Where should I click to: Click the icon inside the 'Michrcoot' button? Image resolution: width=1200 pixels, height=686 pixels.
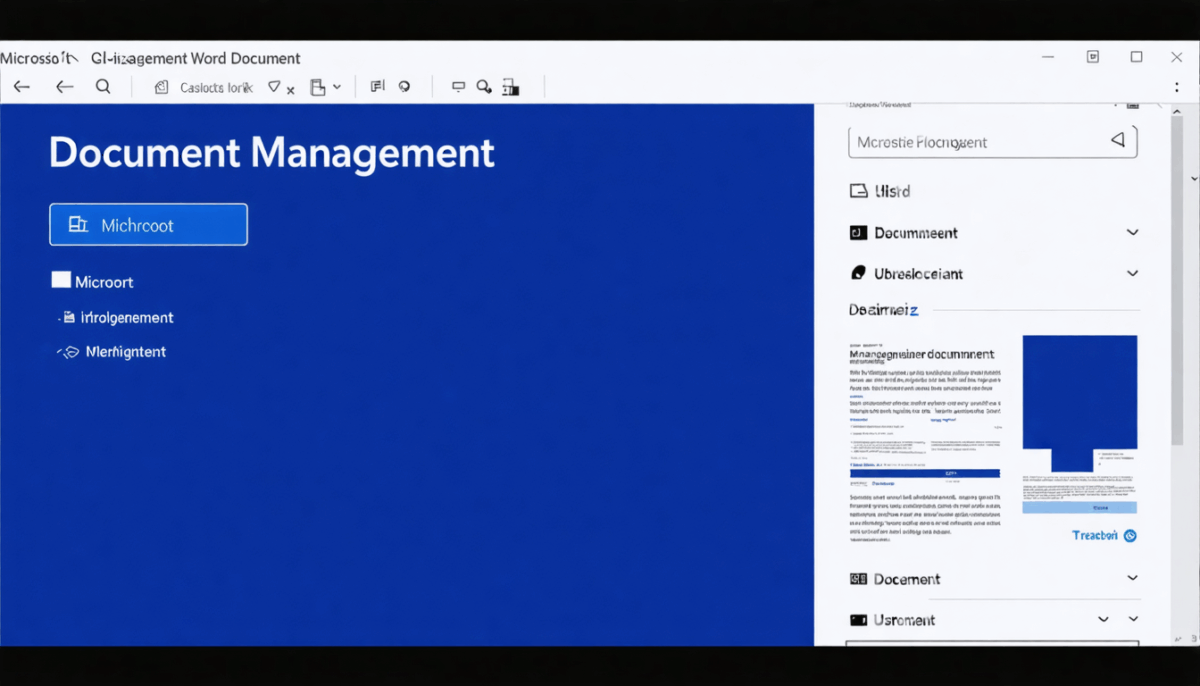78,225
